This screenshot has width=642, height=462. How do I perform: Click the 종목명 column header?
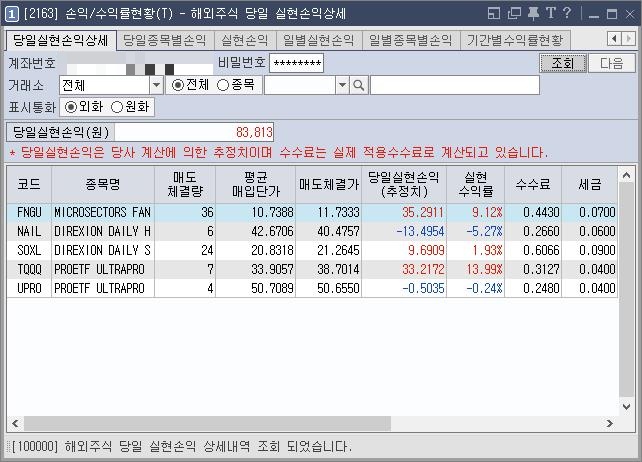click(103, 184)
